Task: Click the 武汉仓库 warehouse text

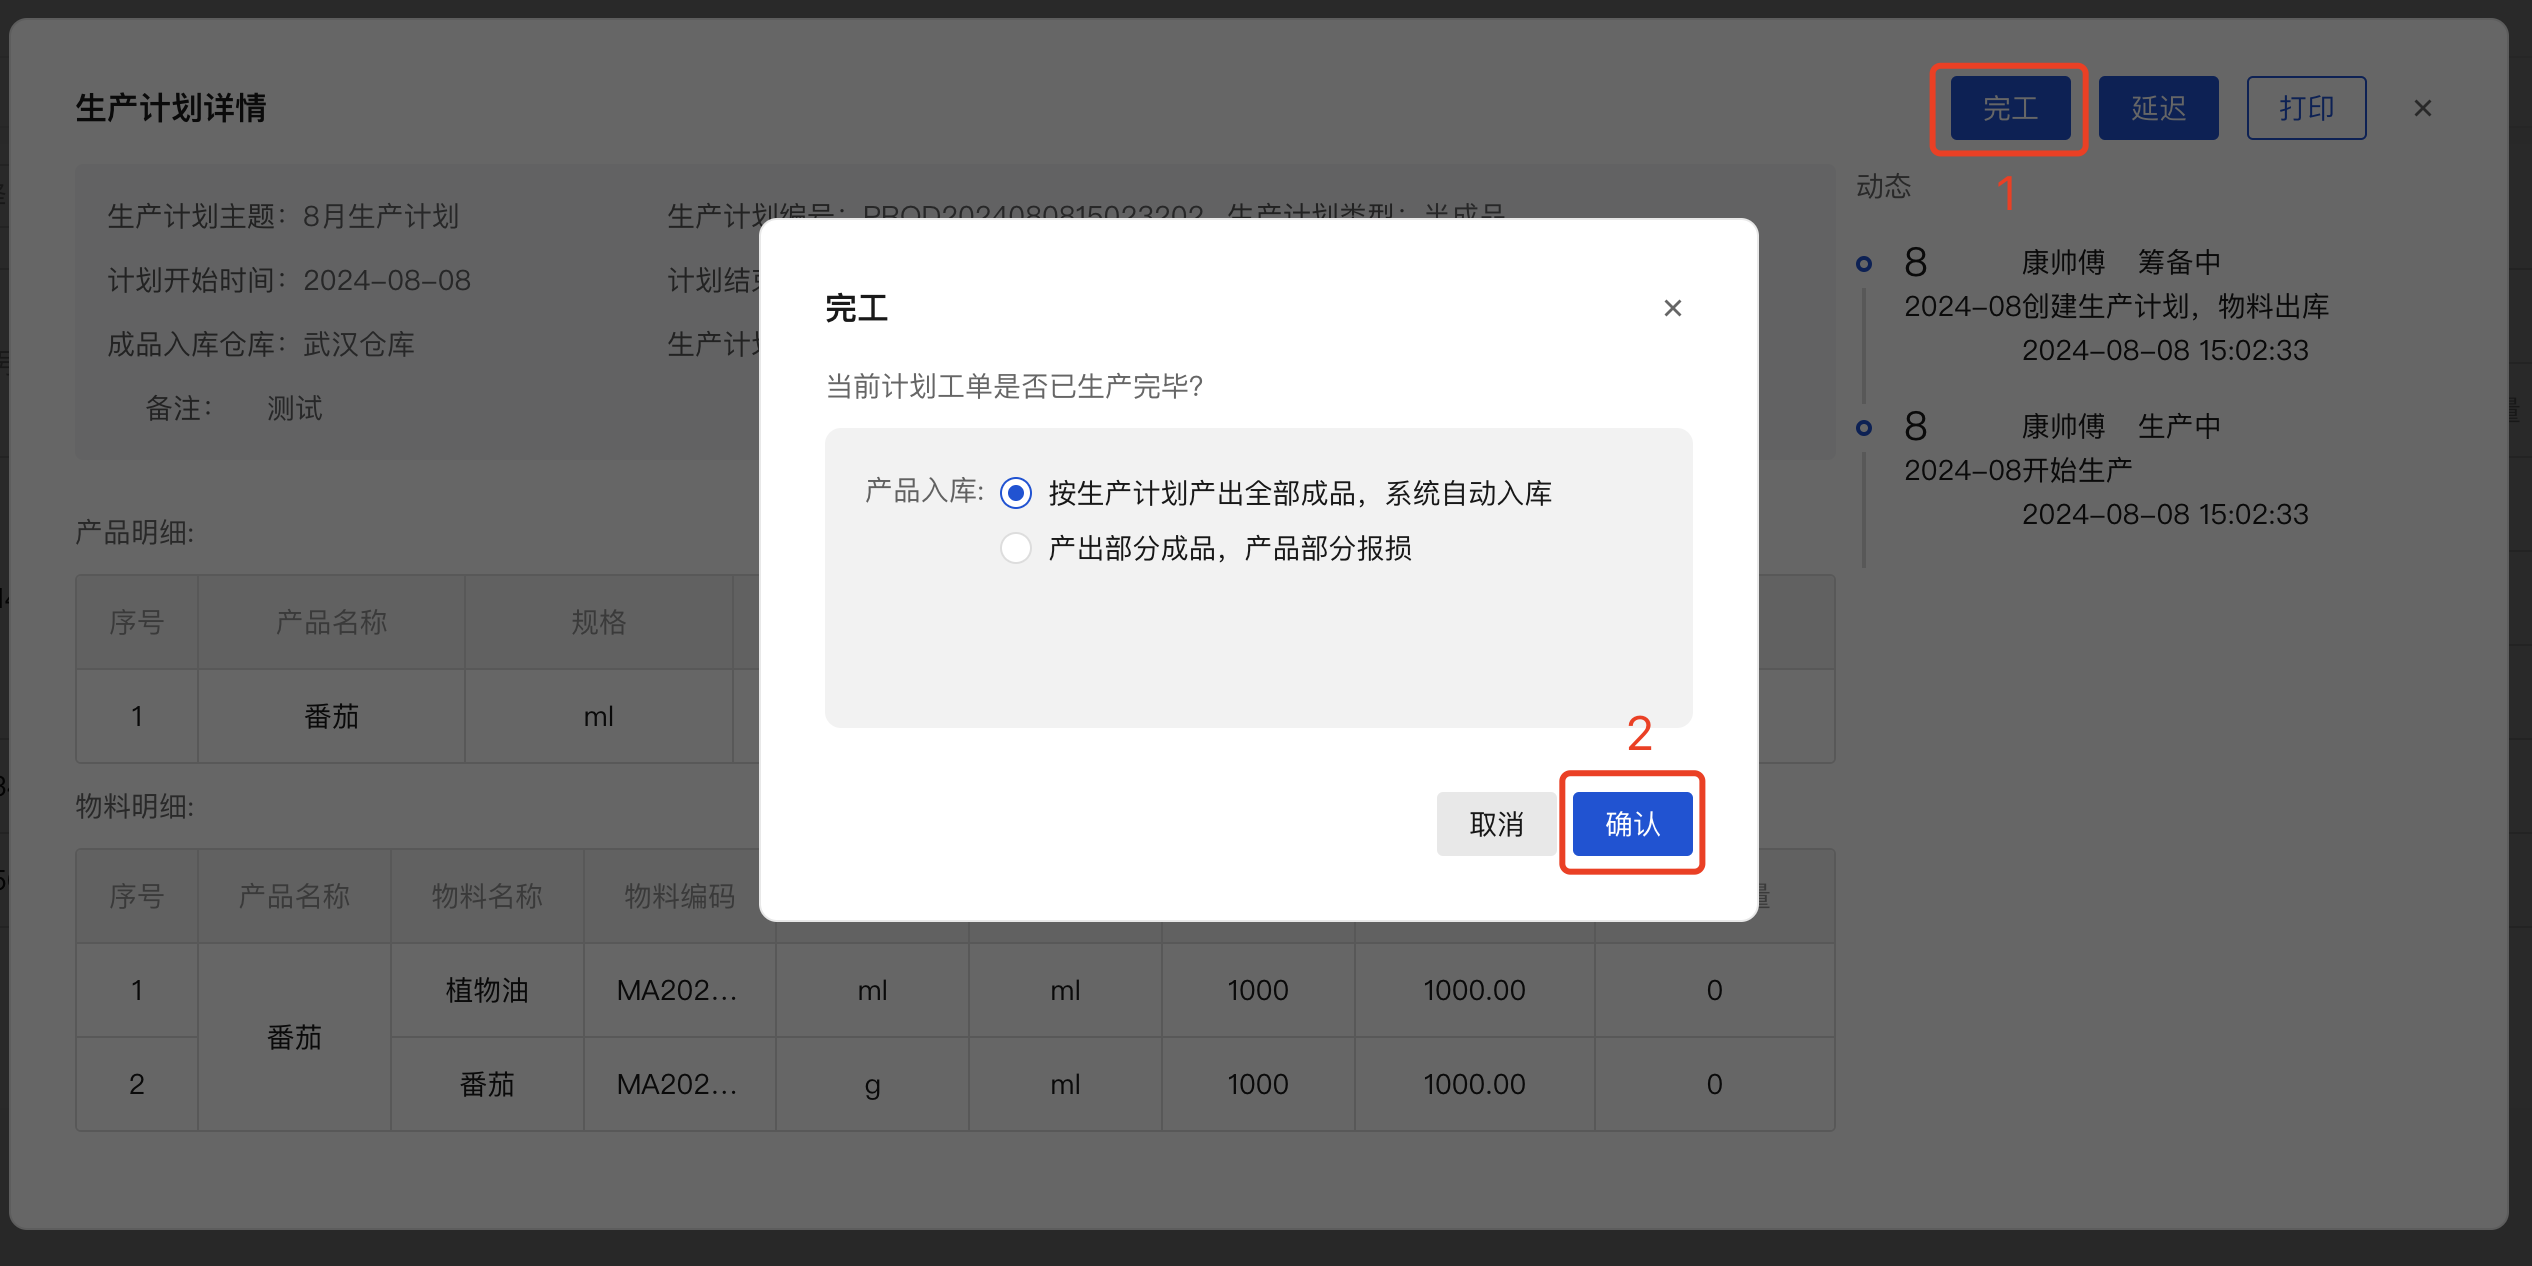Action: [359, 344]
